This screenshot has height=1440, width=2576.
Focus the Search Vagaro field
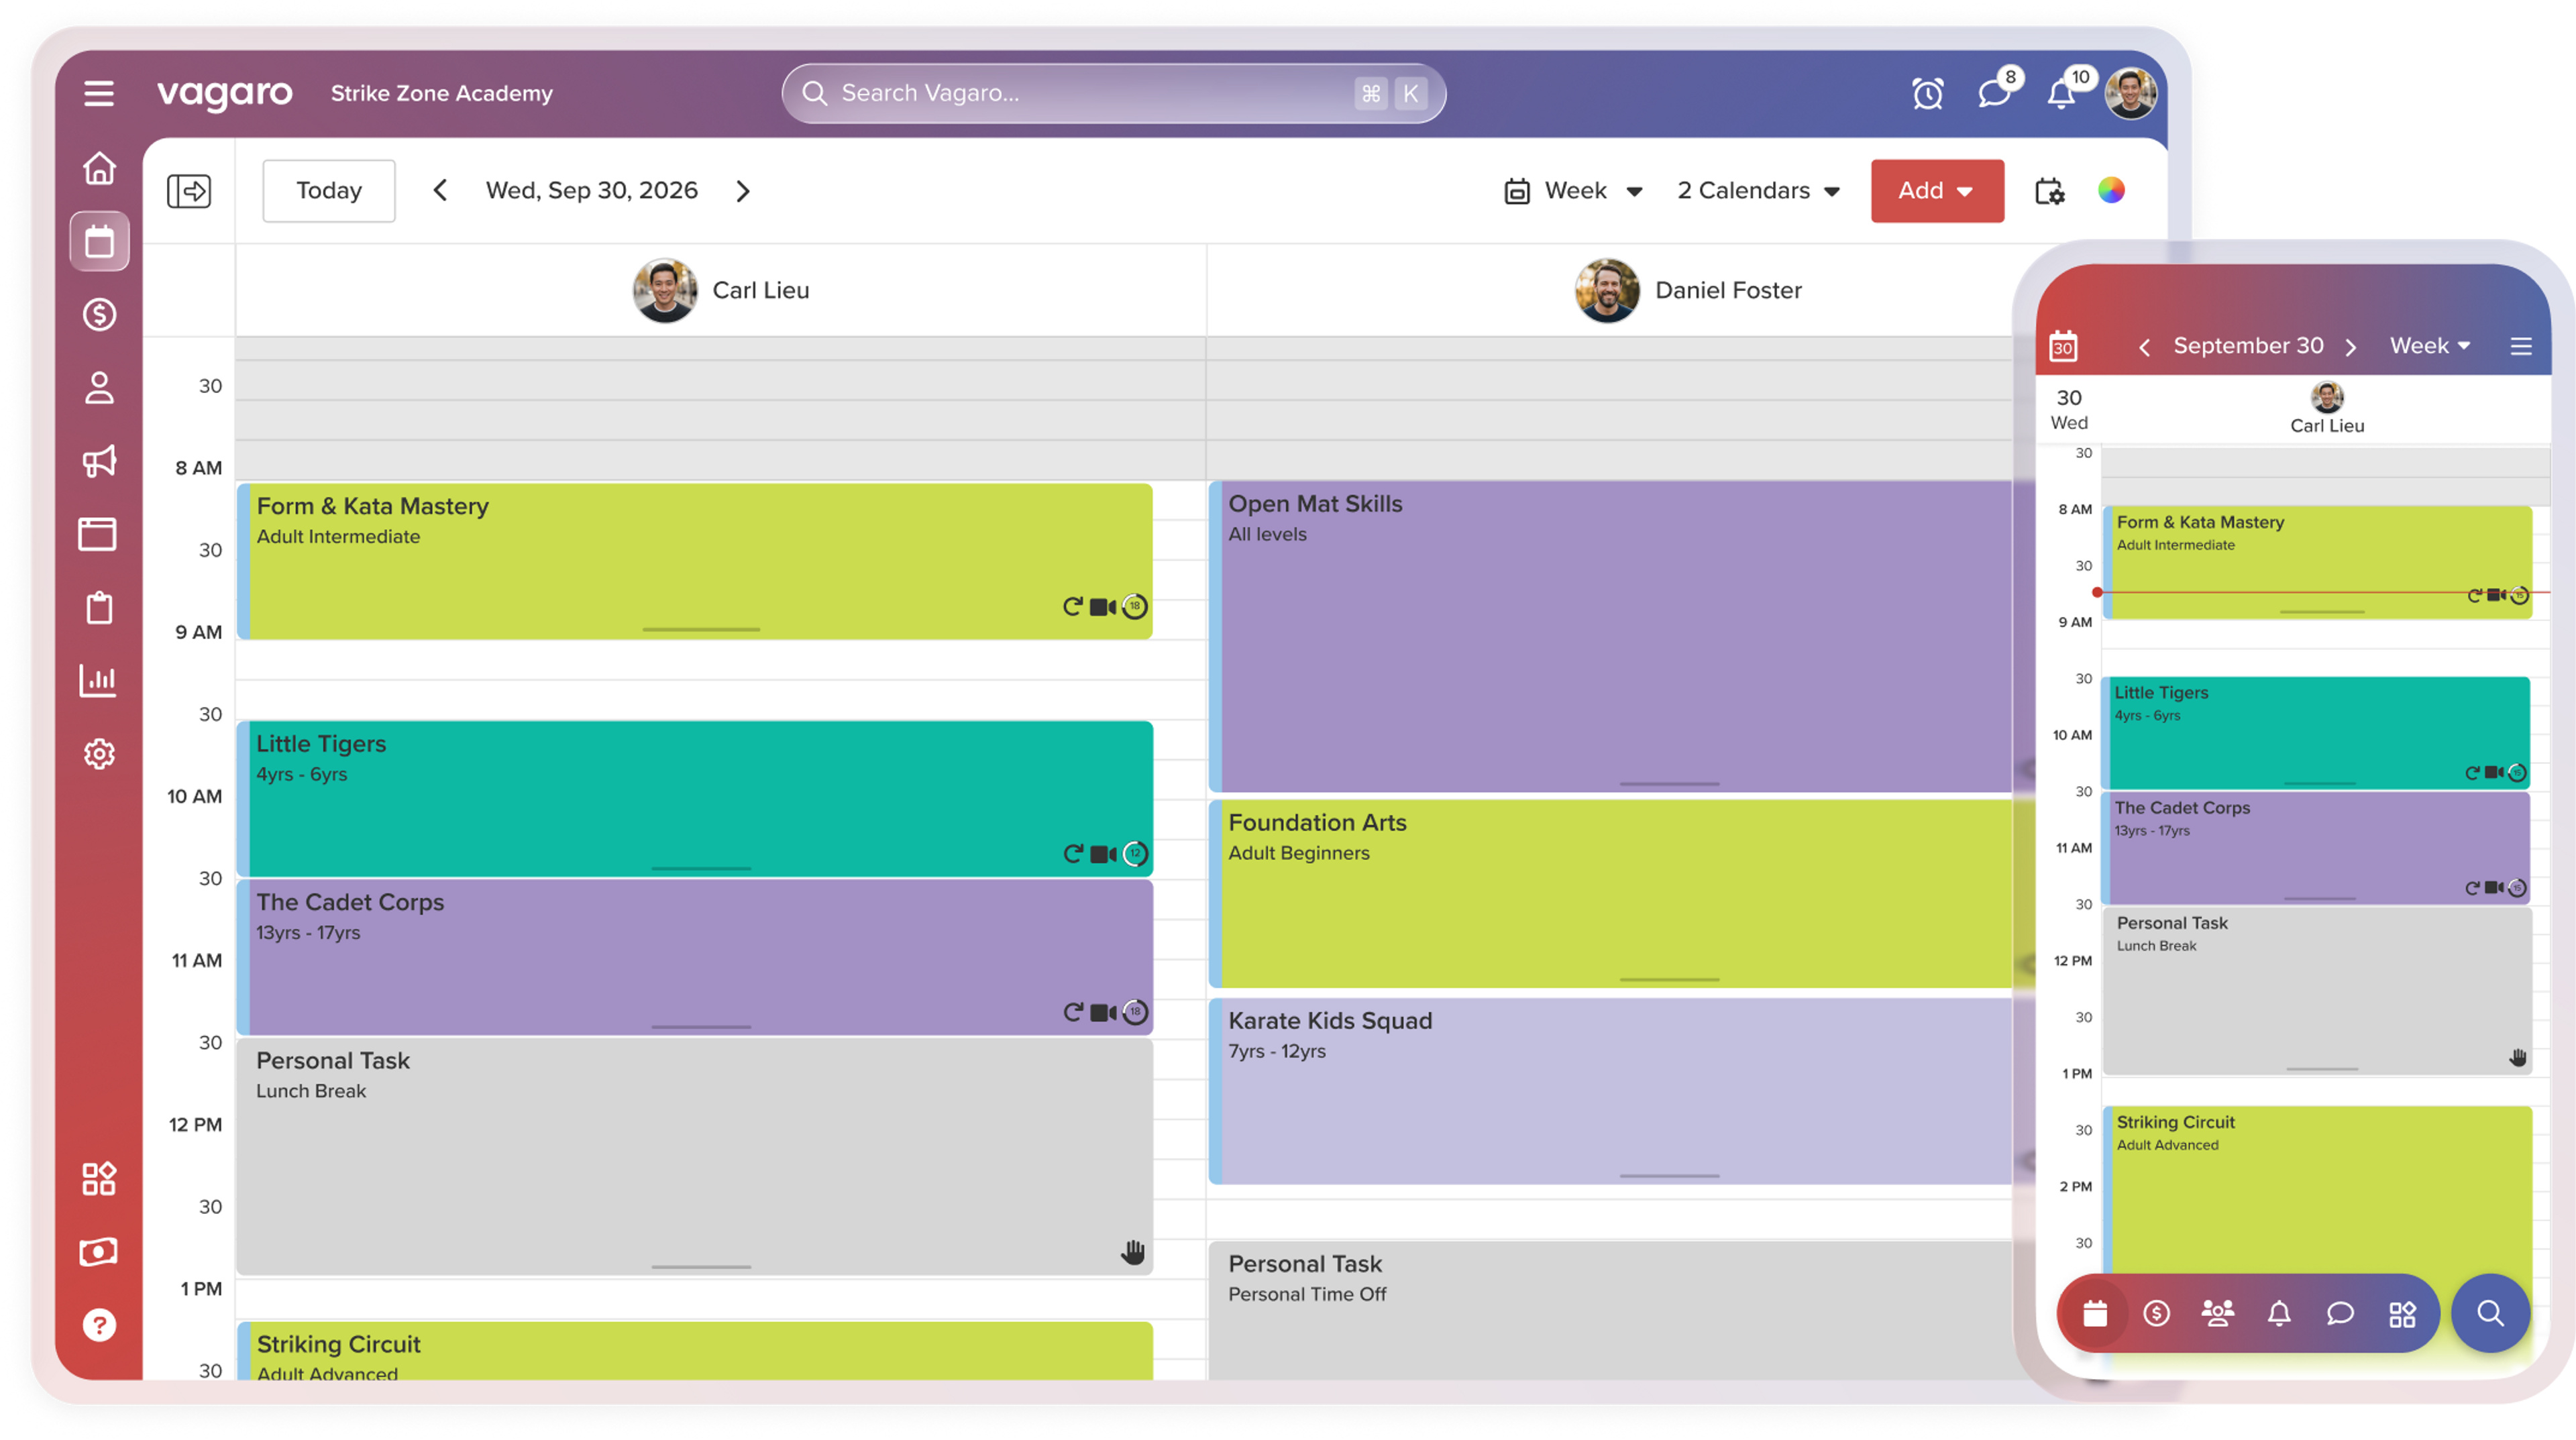click(x=1113, y=93)
